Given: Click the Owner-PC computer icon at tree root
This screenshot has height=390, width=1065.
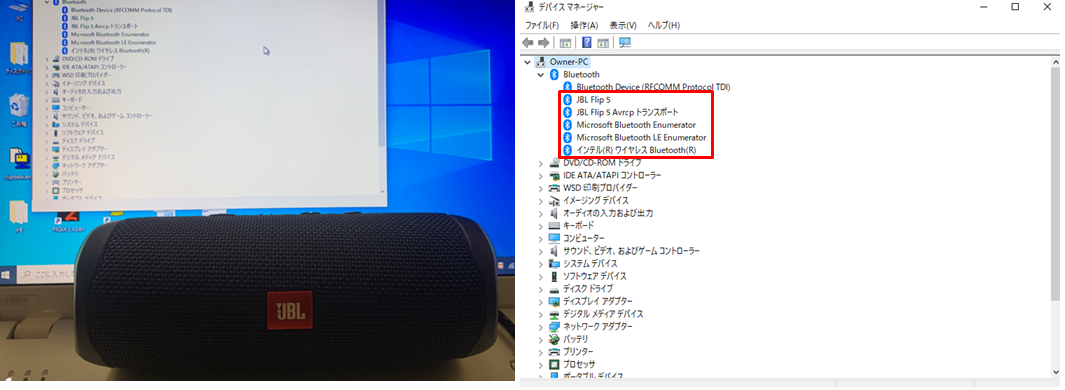Looking at the screenshot, I should pyautogui.click(x=541, y=62).
